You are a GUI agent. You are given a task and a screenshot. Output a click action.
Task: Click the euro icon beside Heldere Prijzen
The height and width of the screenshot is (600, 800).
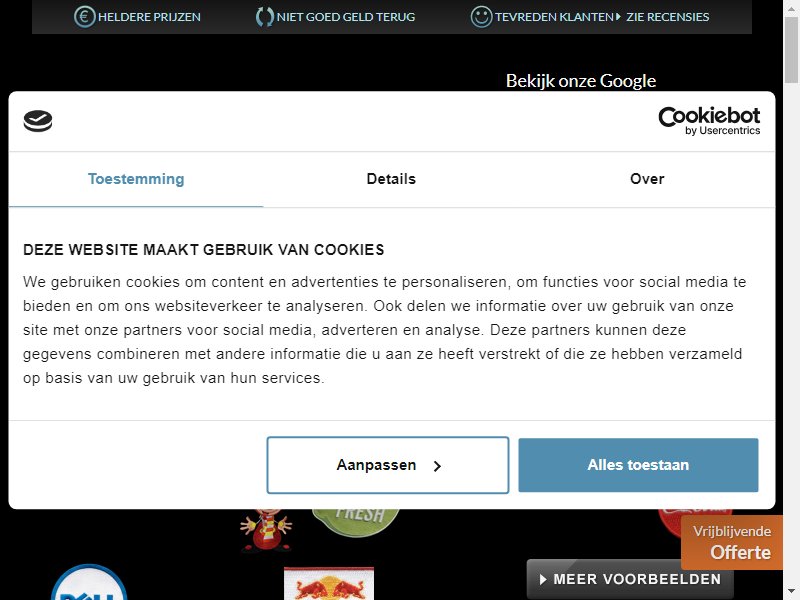coord(84,17)
